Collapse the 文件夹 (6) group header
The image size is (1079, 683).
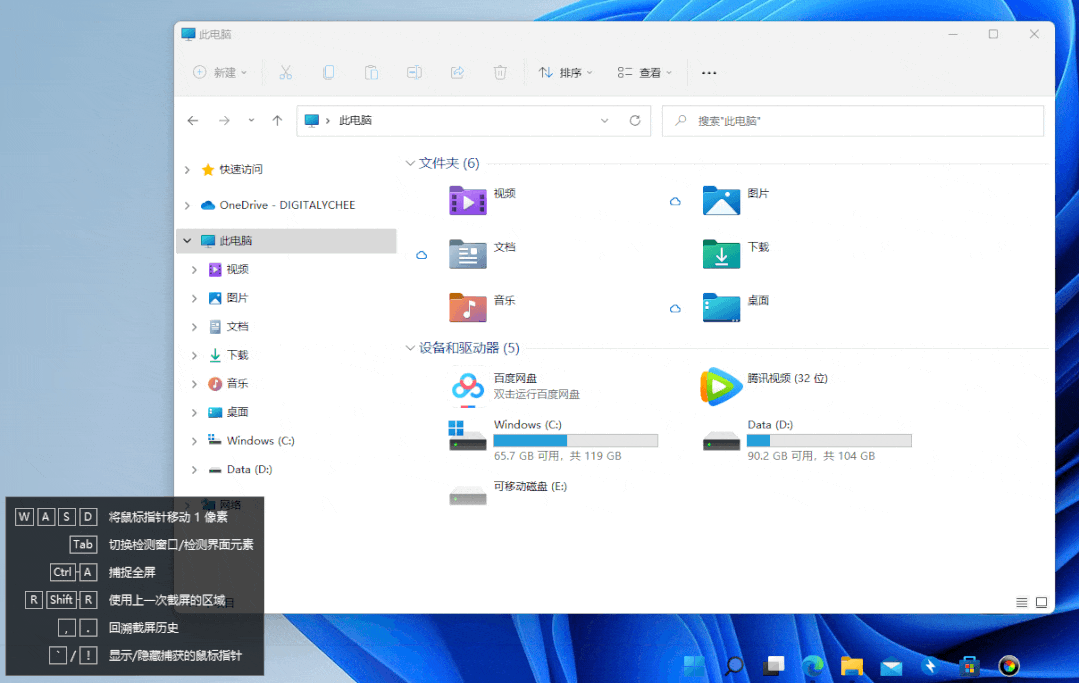410,163
